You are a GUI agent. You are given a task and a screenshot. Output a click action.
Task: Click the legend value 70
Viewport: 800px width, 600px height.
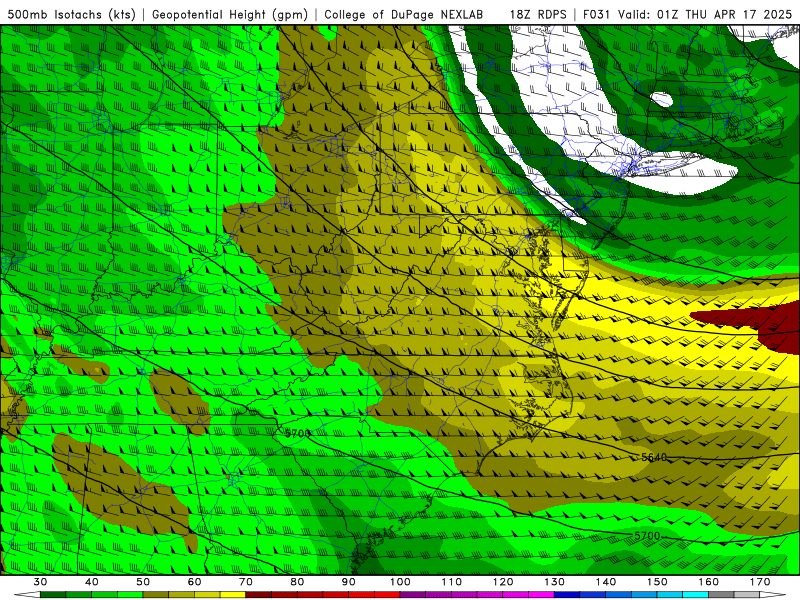click(x=246, y=582)
